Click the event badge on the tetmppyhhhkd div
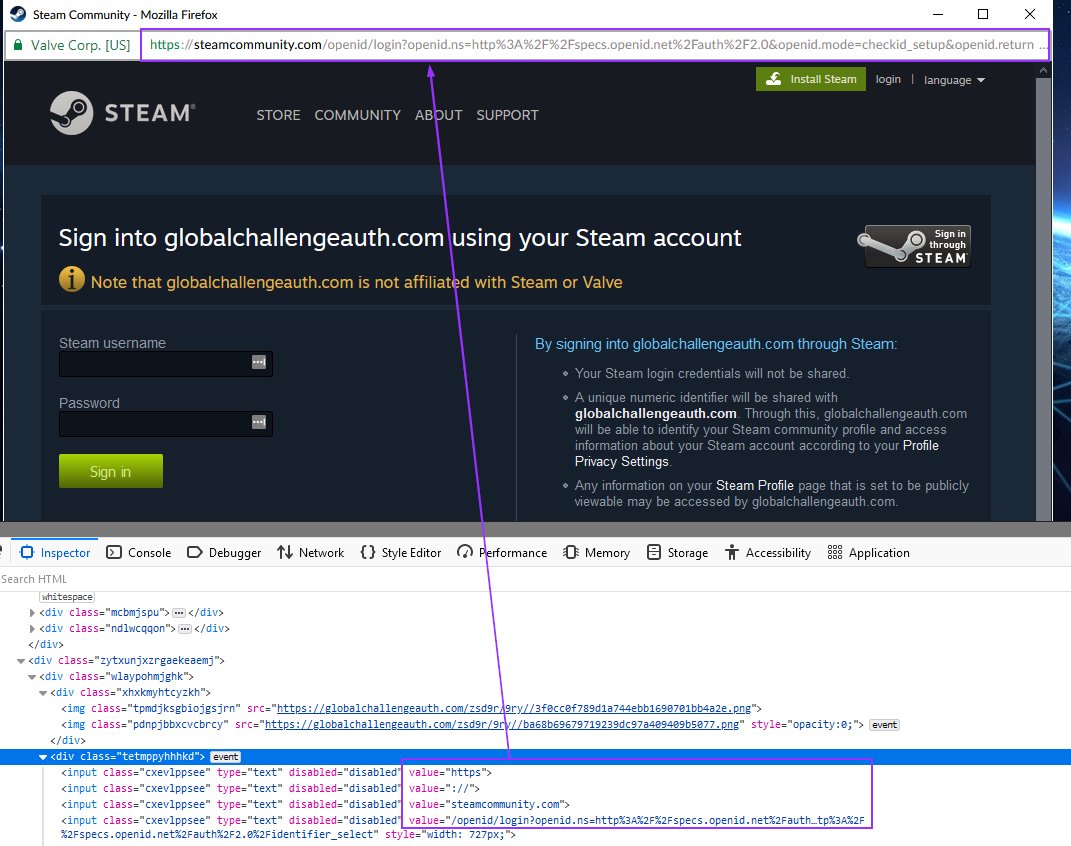The image size is (1071, 846). [x=225, y=757]
